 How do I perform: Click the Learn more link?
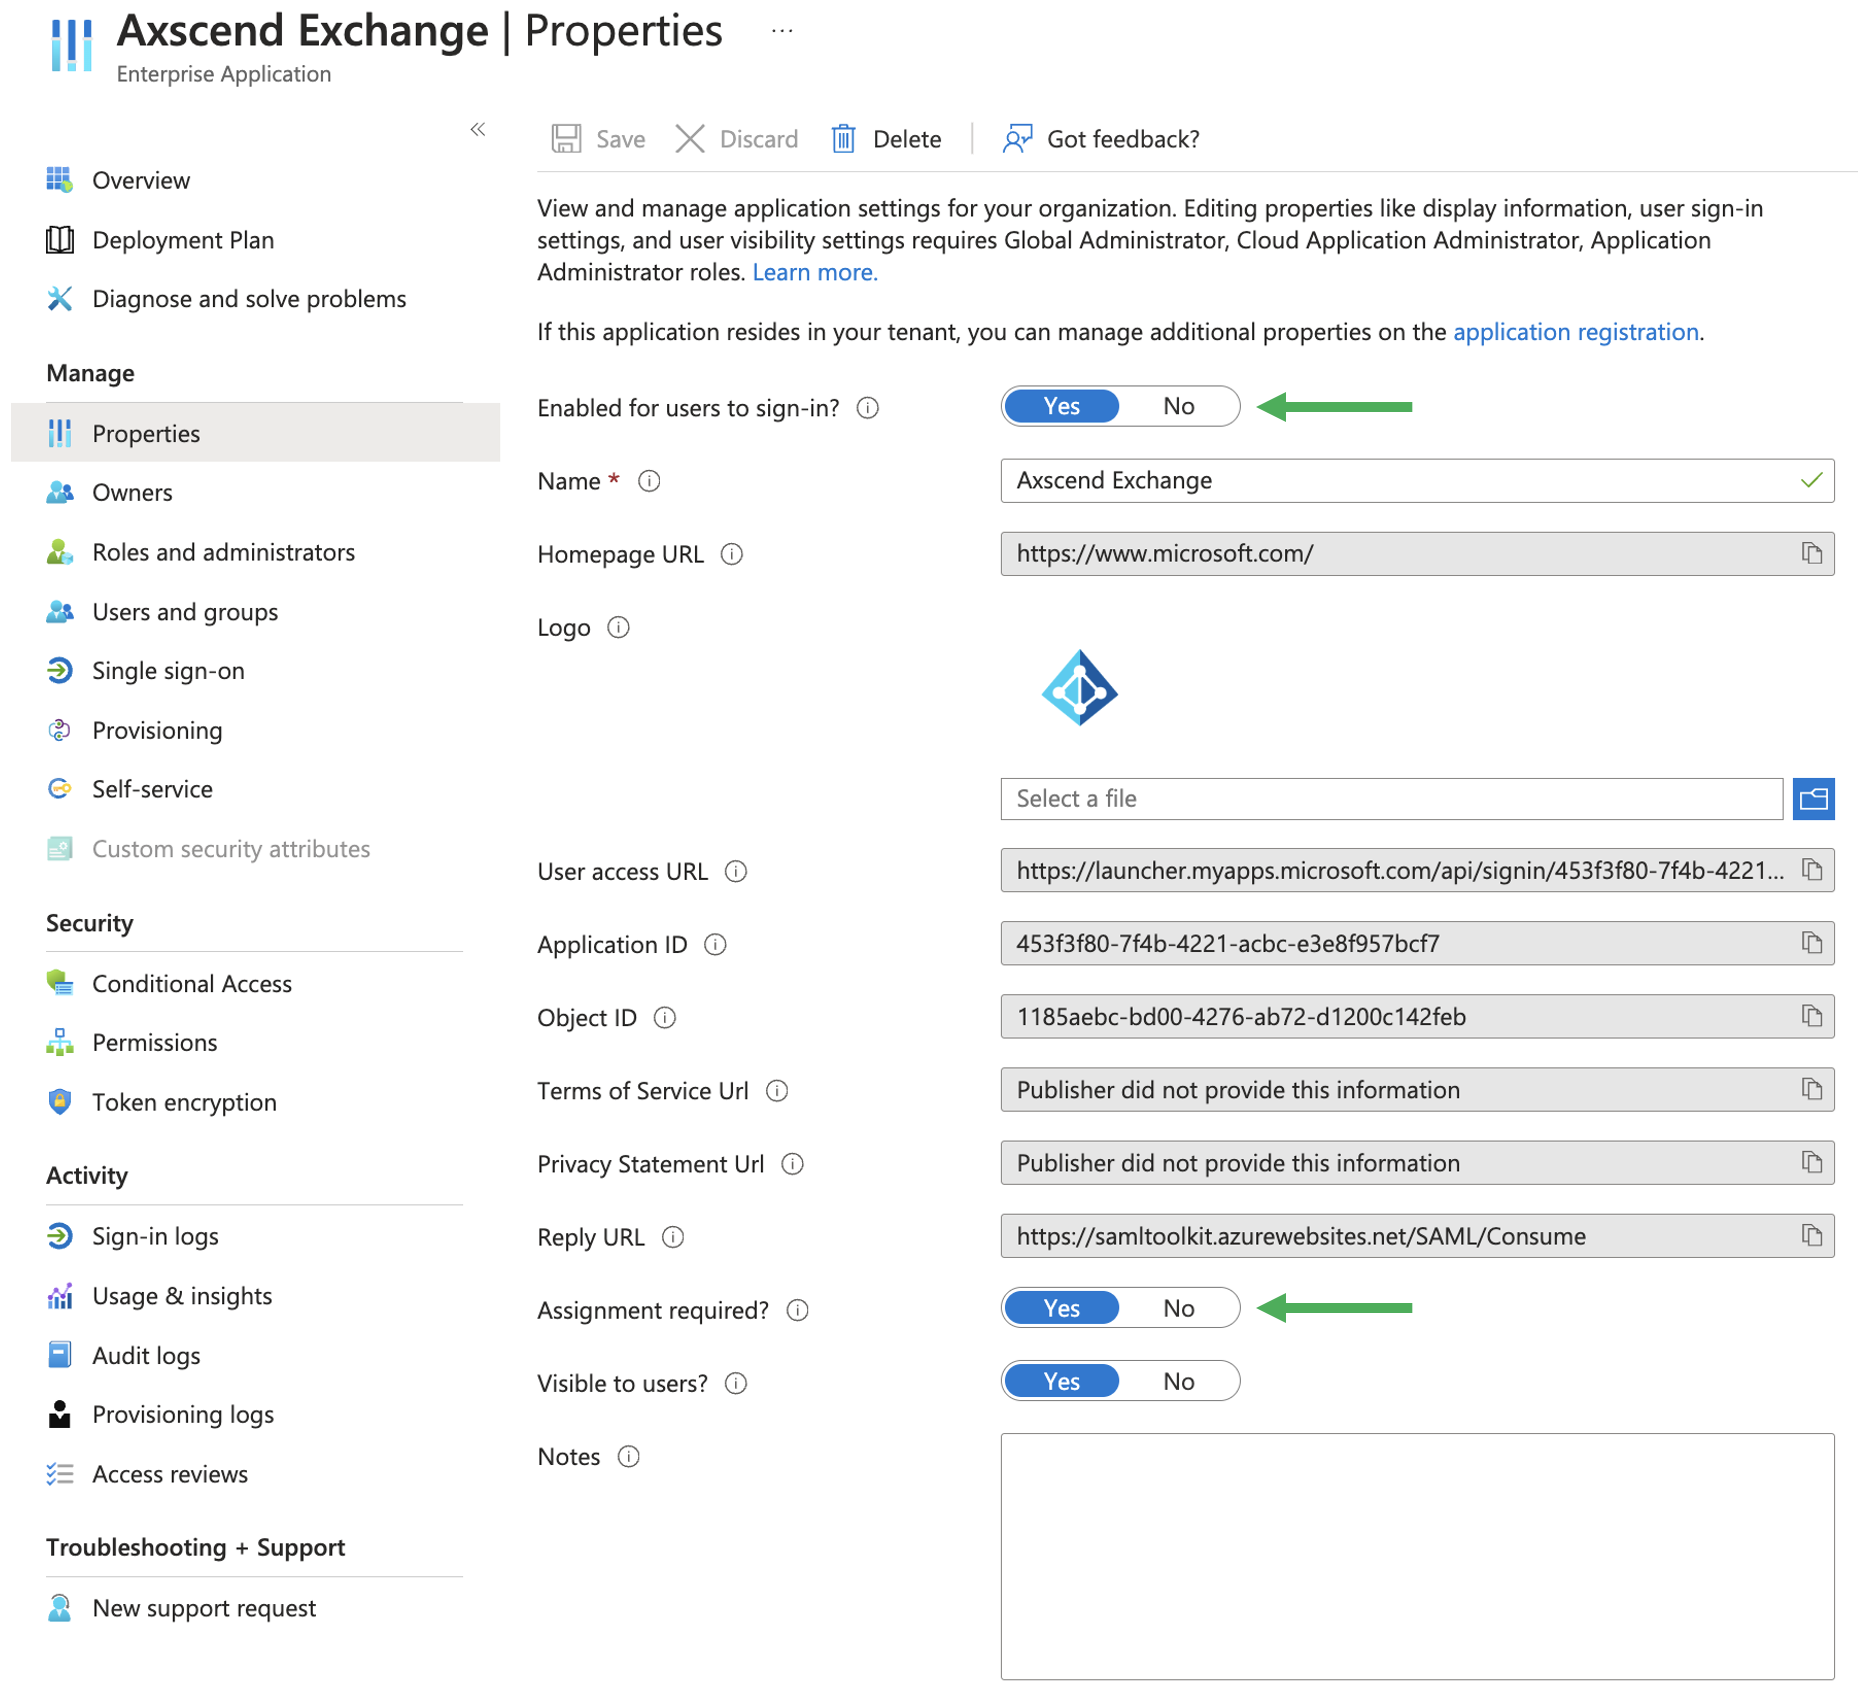point(814,272)
